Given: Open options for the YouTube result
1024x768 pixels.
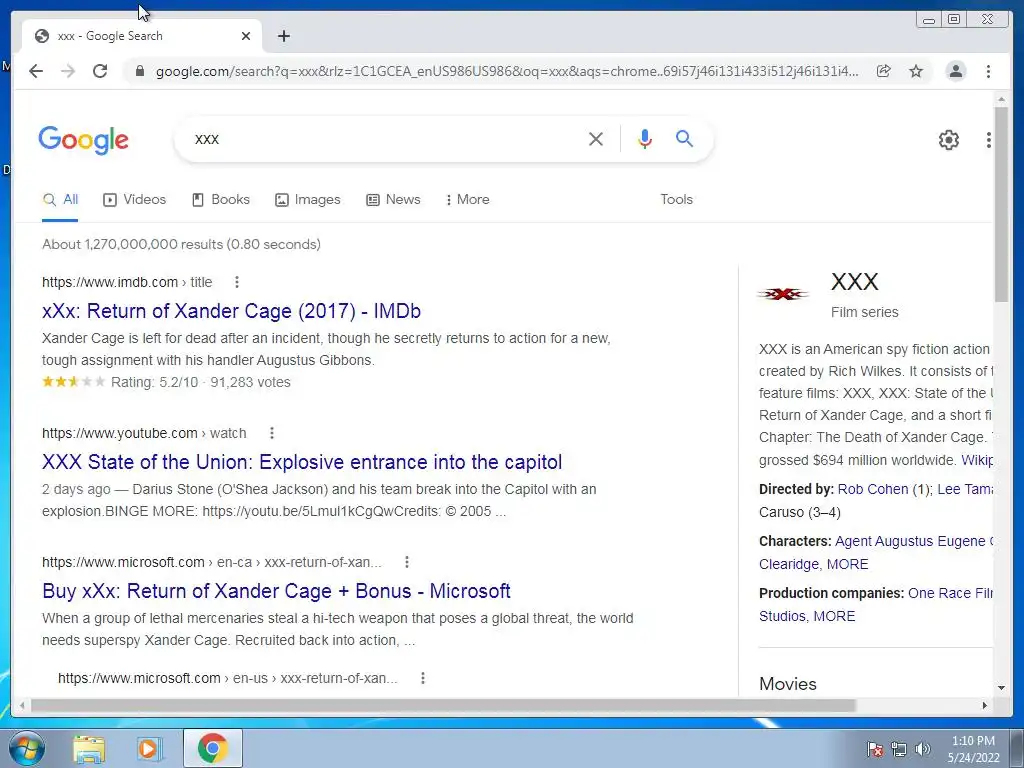Looking at the screenshot, I should (272, 433).
